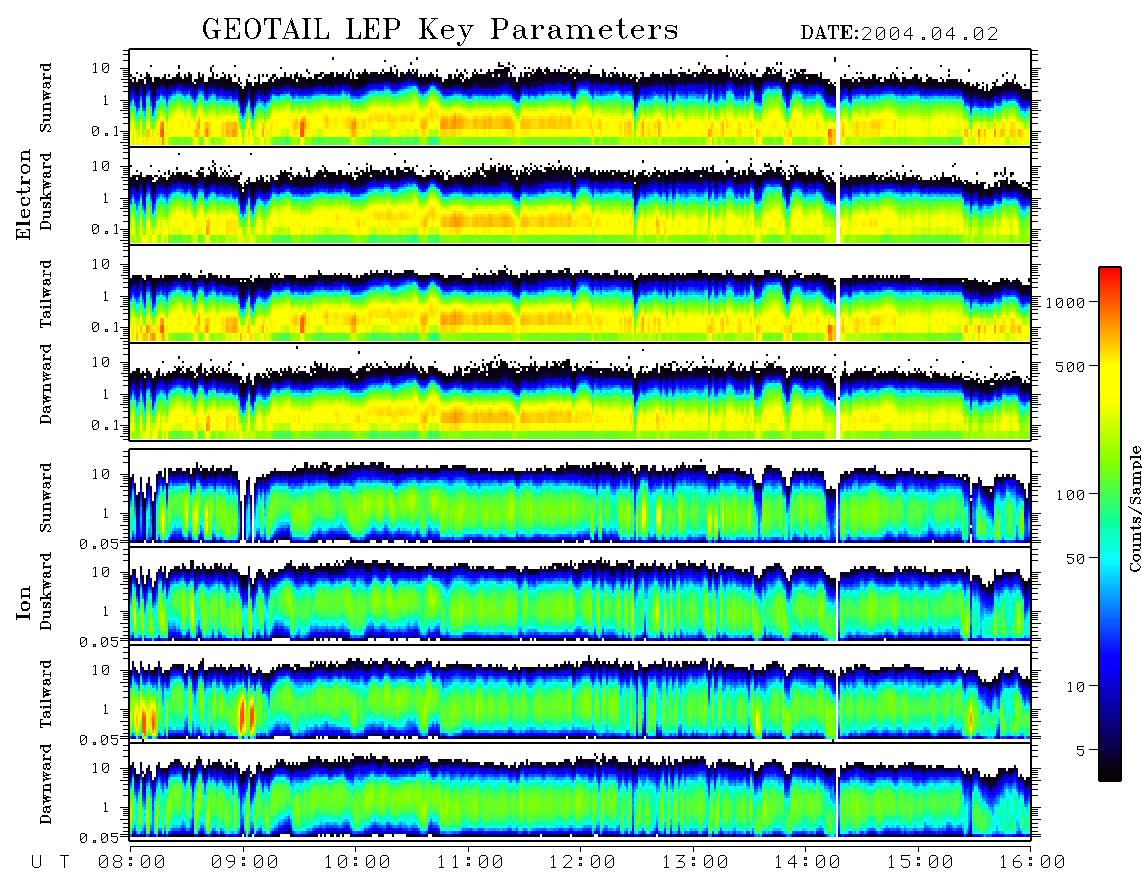Image resolution: width=1142 pixels, height=880 pixels.
Task: Select the 10:00 time tick label
Action: [356, 862]
